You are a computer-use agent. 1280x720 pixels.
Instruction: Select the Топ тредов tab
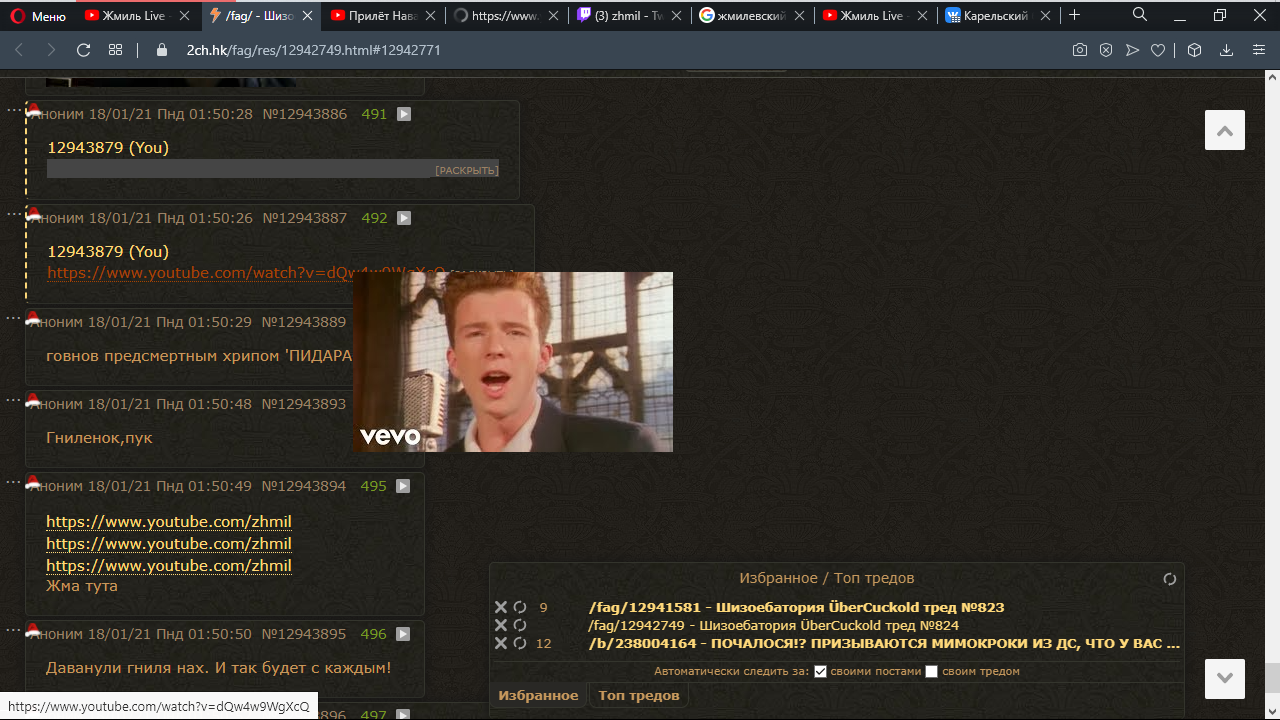pos(638,695)
